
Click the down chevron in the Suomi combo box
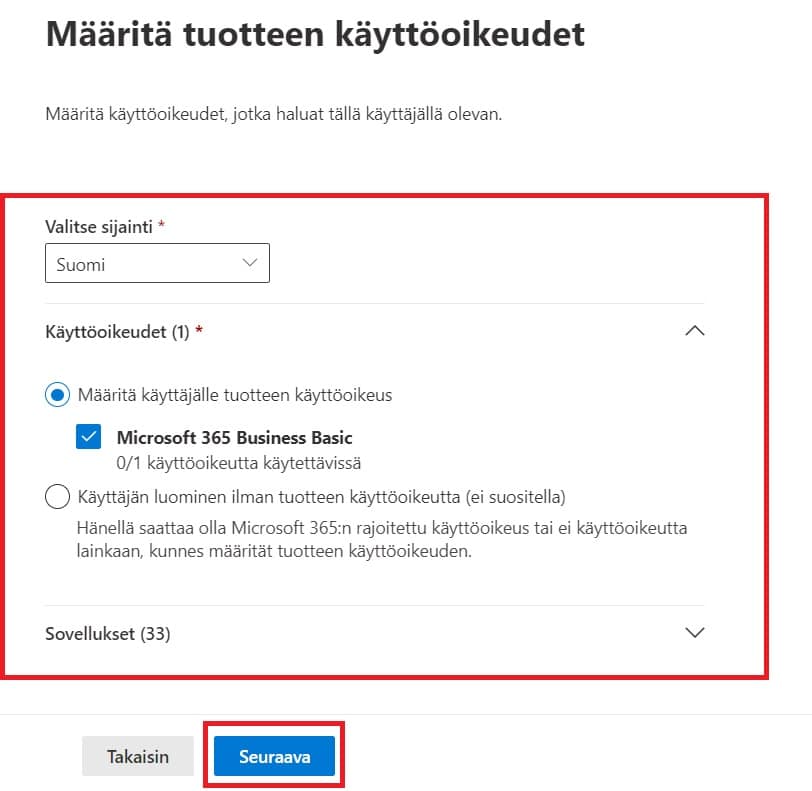pyautogui.click(x=249, y=264)
